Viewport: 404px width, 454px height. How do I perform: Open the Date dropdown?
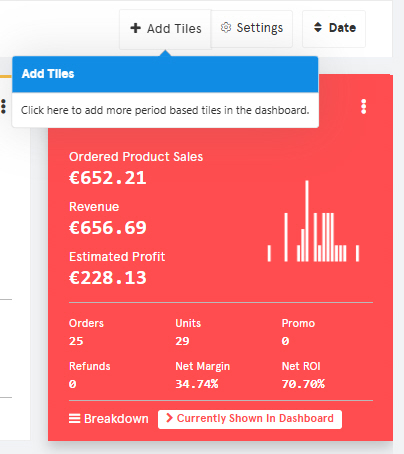pos(334,29)
